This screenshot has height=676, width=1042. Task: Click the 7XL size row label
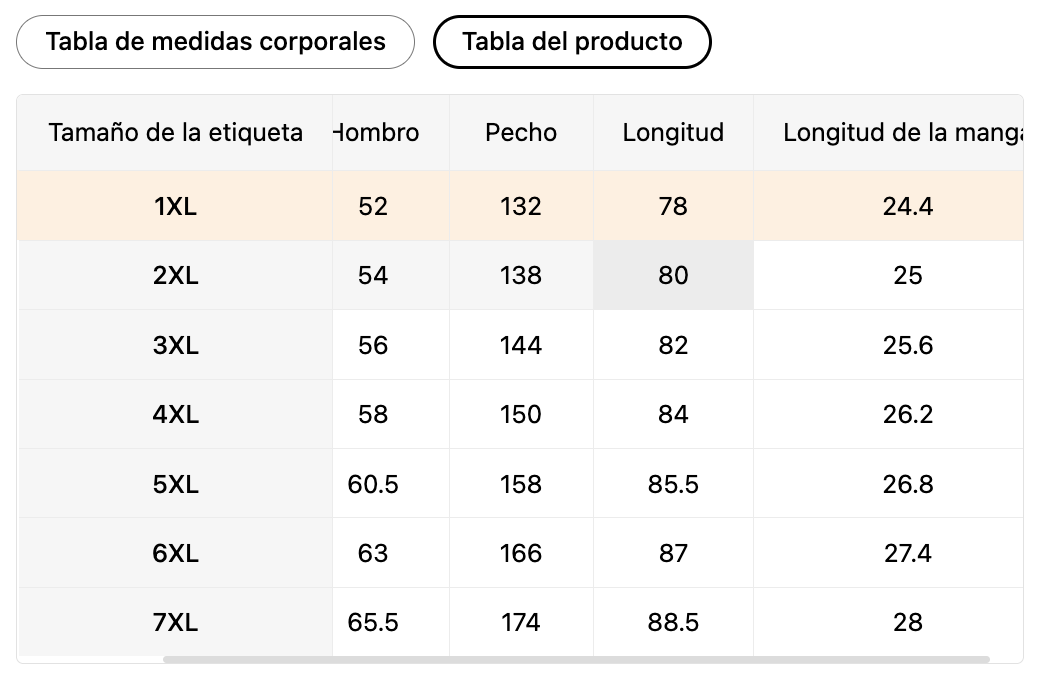coord(175,622)
